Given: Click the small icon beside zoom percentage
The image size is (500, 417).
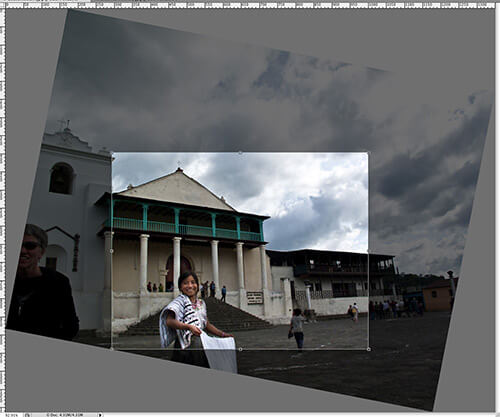Looking at the screenshot, I should pos(27,415).
